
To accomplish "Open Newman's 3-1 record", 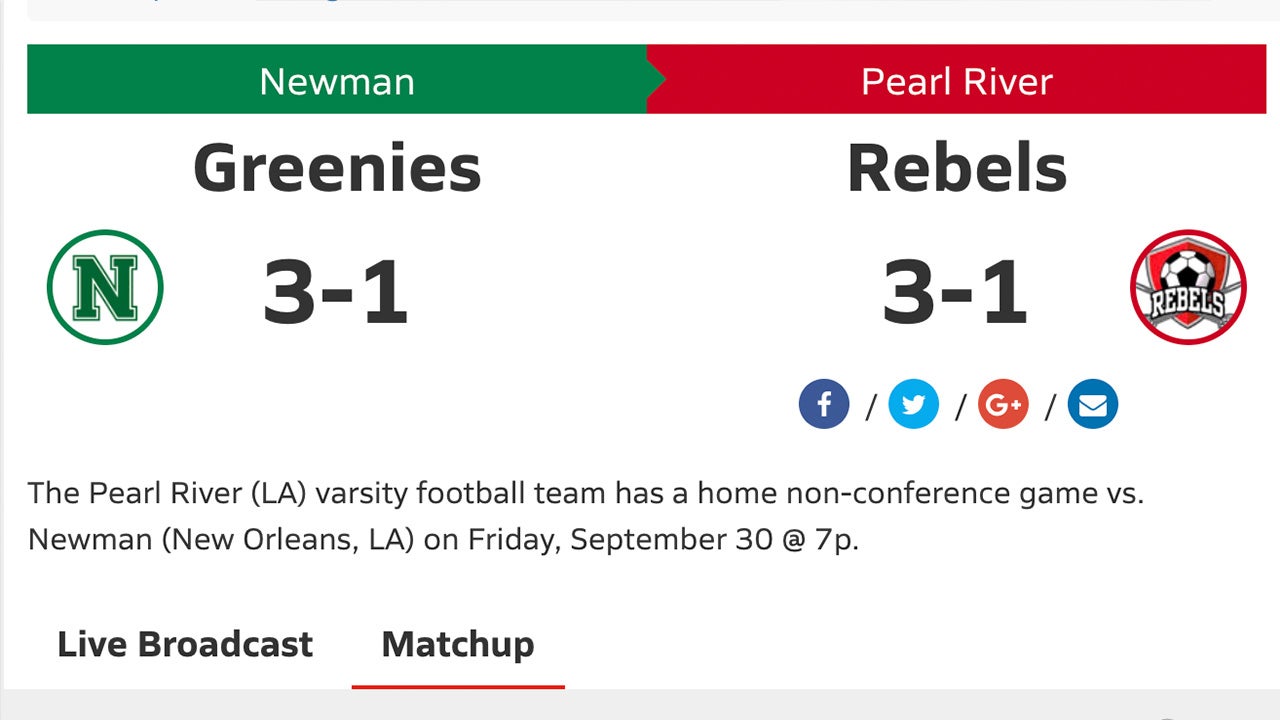I will click(337, 291).
